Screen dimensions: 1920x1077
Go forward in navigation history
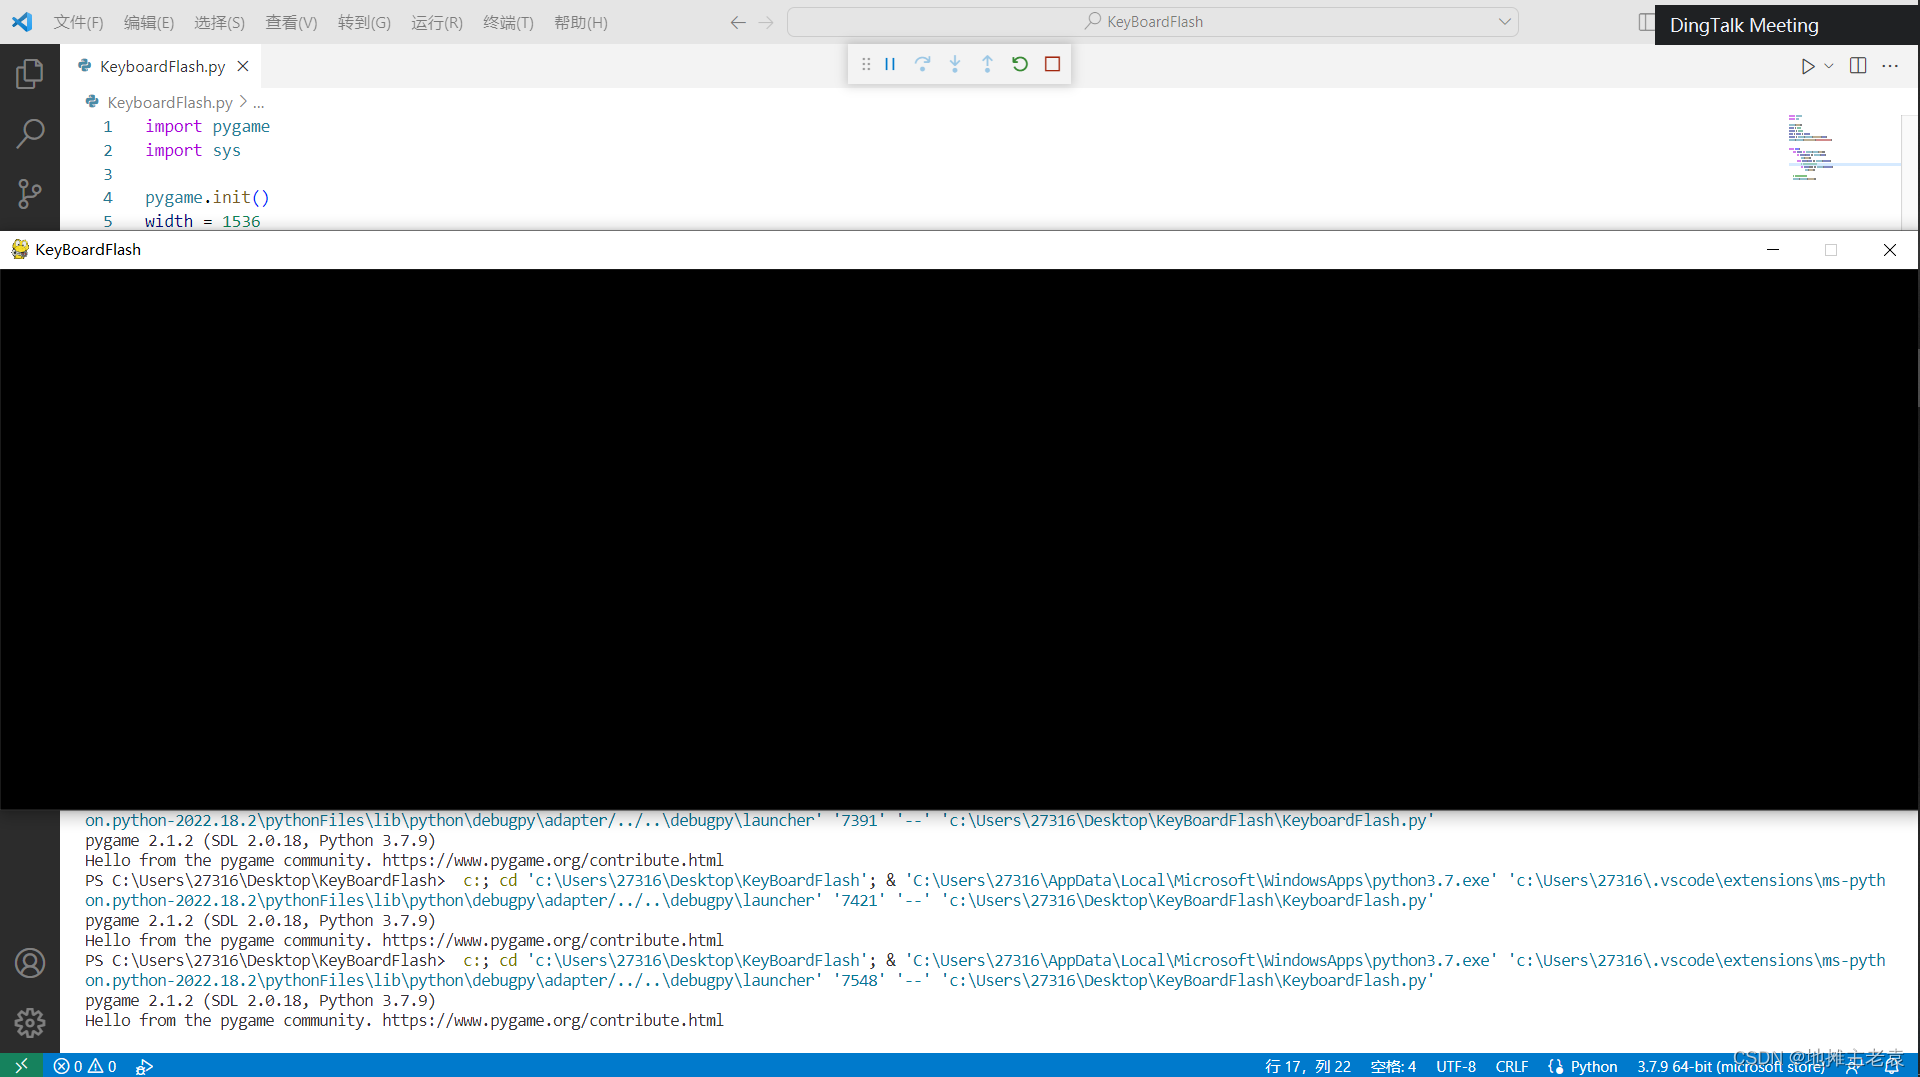point(766,22)
